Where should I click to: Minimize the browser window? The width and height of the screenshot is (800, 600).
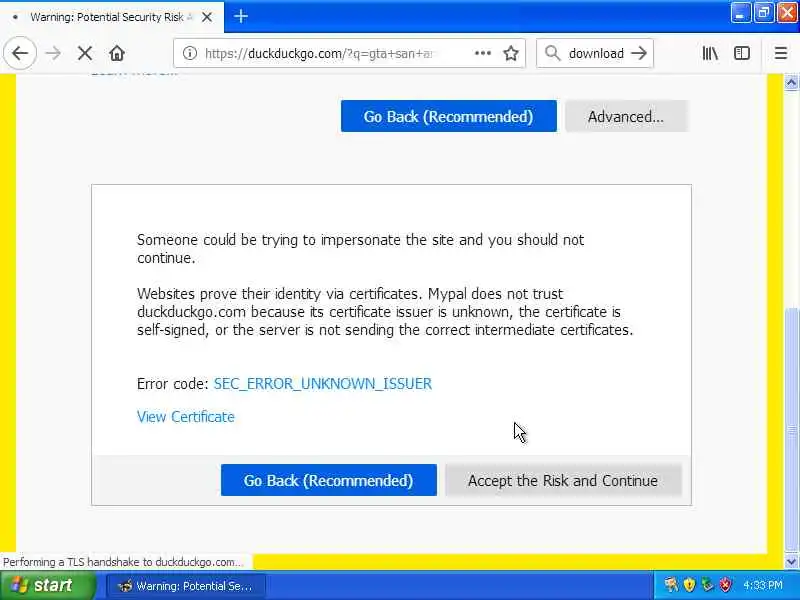tap(740, 12)
